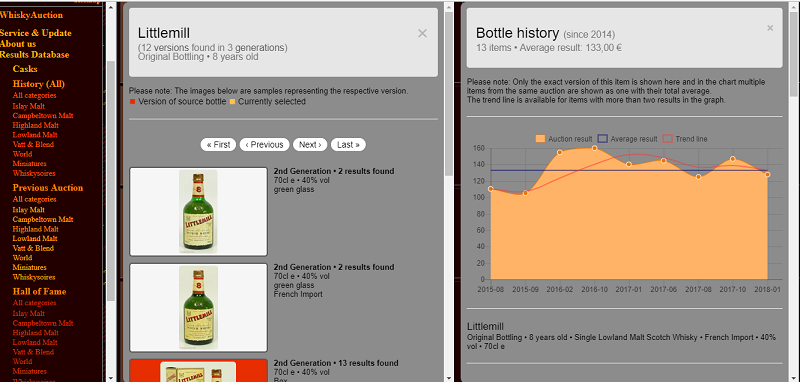
Task: Click the sidebar scrollbar down arrow
Action: [x=111, y=377]
